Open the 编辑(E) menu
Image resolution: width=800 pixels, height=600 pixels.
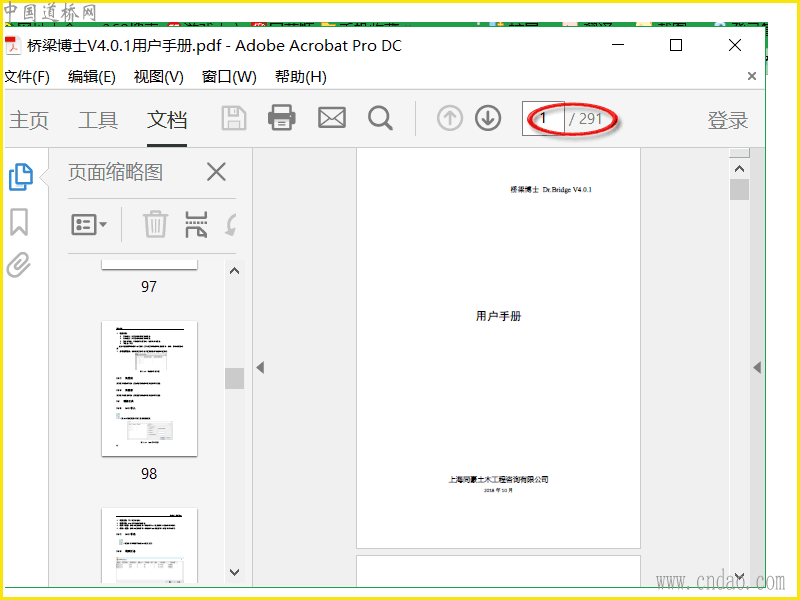pyautogui.click(x=92, y=77)
